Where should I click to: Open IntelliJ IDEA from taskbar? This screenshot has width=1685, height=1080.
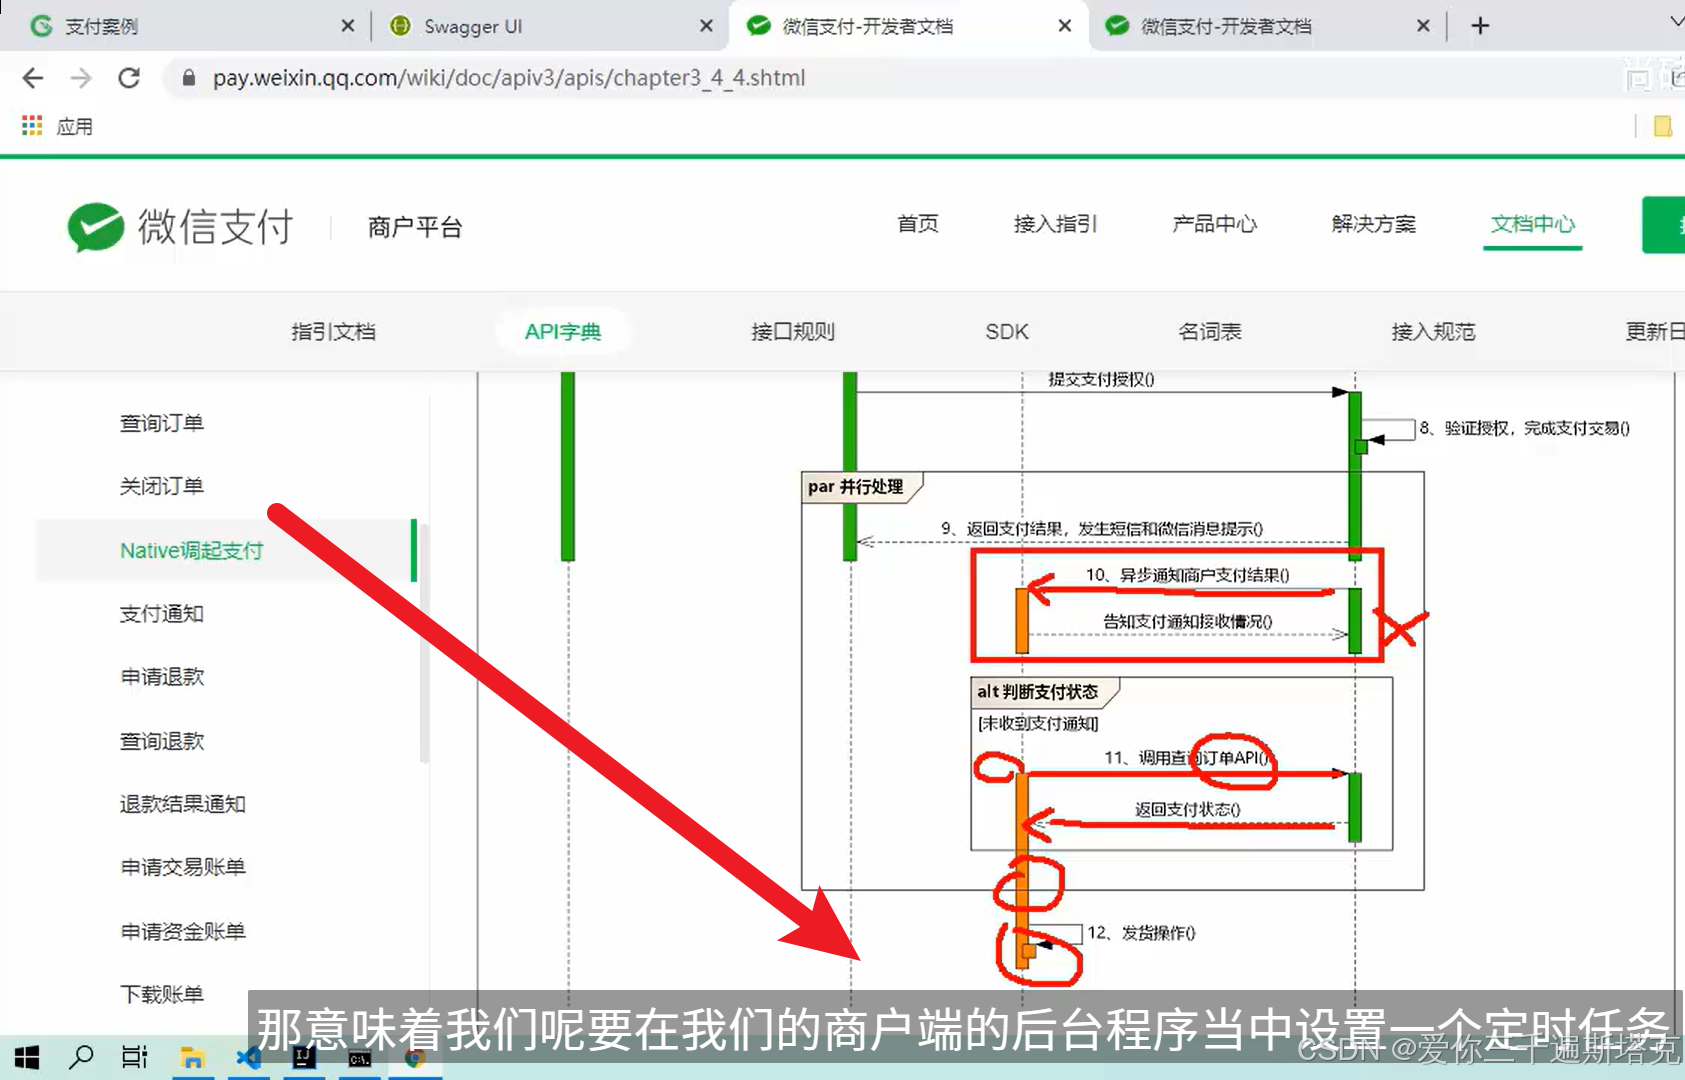click(x=304, y=1057)
